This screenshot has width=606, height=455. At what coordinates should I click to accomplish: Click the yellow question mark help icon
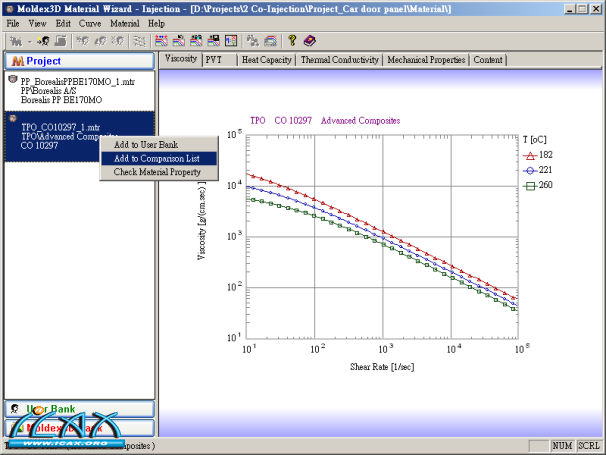click(292, 41)
